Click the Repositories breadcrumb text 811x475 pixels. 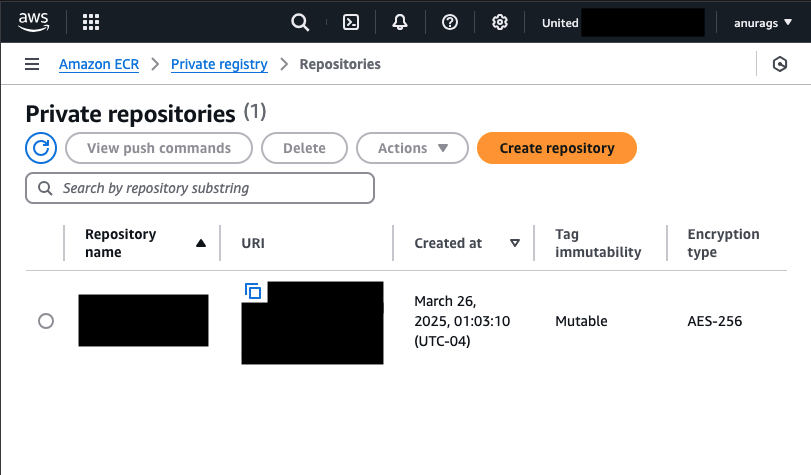click(340, 64)
